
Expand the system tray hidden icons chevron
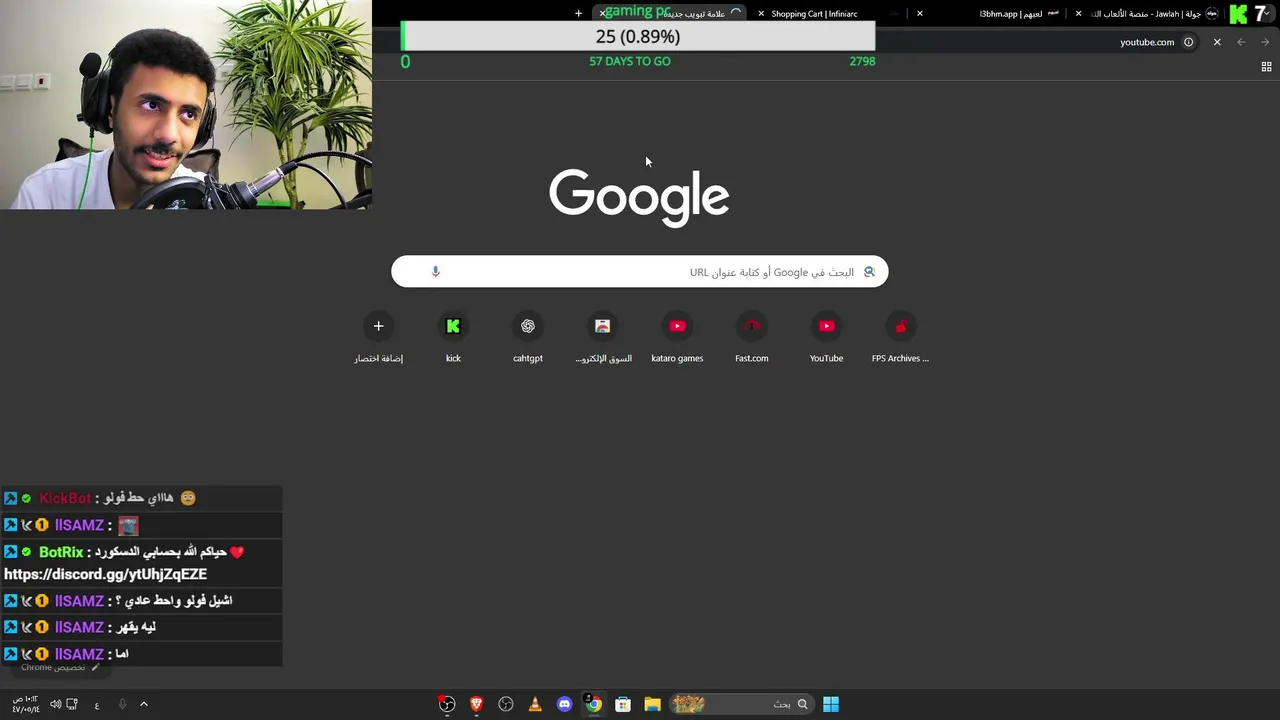pyautogui.click(x=144, y=704)
